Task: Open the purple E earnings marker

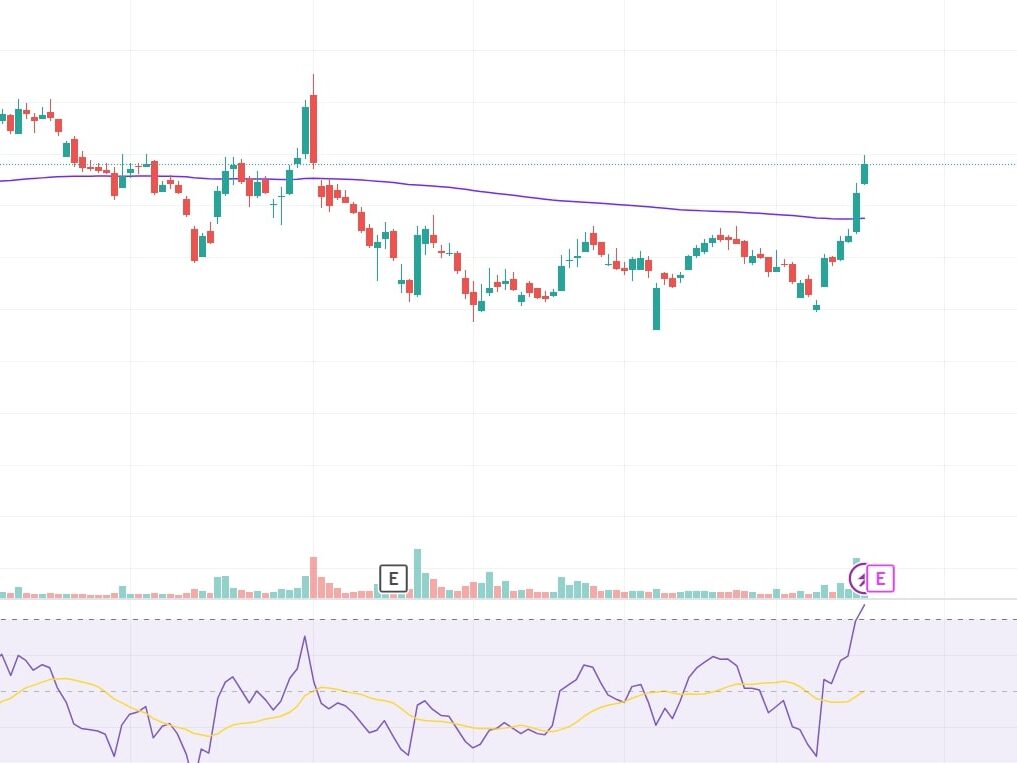Action: click(x=880, y=578)
